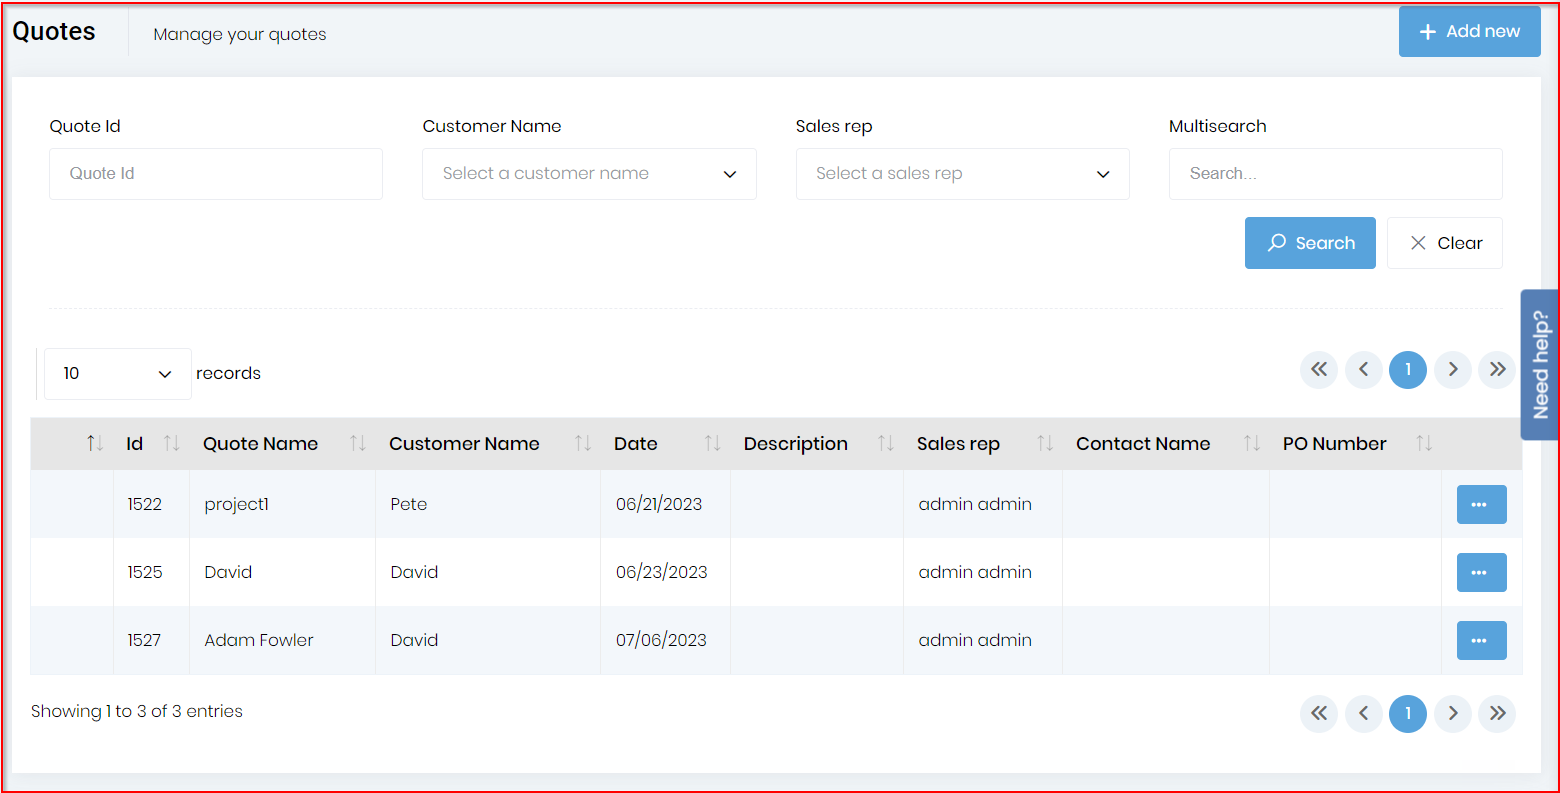Image resolution: width=1560 pixels, height=793 pixels.
Task: Click the Clear button
Action: pos(1444,243)
